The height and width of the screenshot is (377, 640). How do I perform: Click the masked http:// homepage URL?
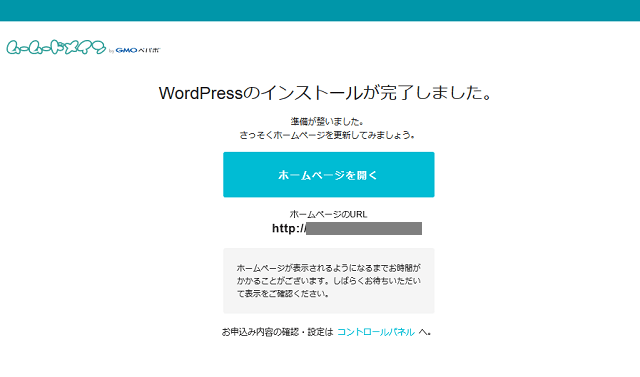click(347, 228)
